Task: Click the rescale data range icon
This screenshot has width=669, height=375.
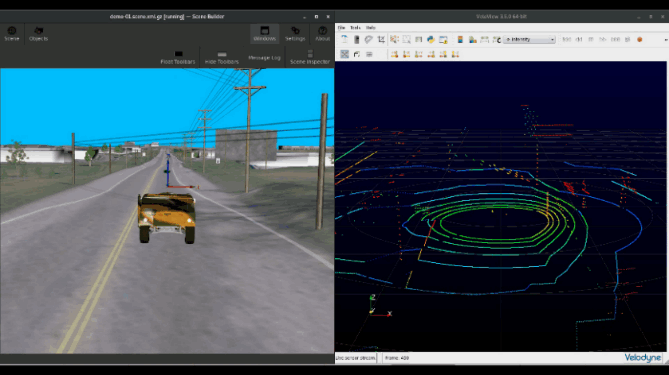Action: (484, 40)
